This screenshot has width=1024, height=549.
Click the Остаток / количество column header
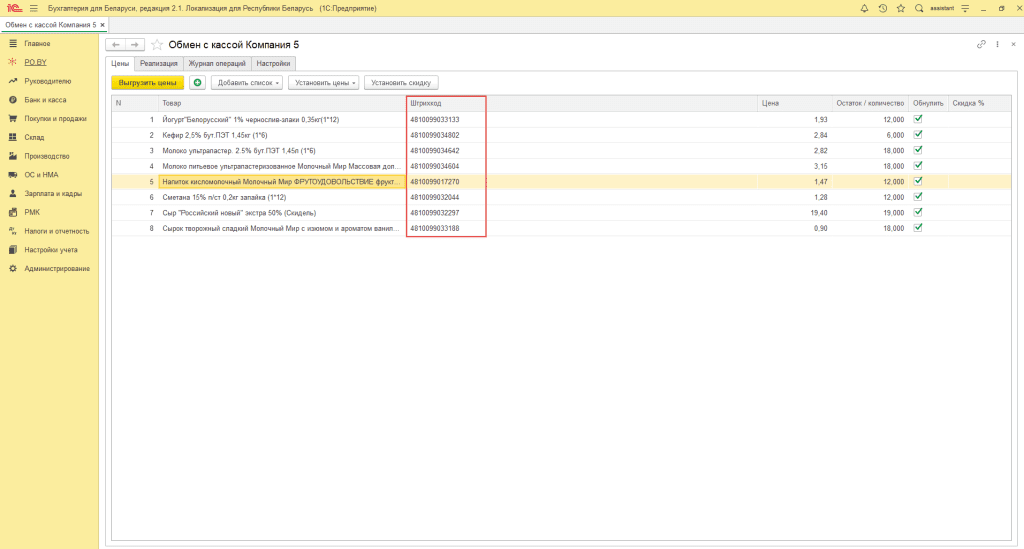871,103
